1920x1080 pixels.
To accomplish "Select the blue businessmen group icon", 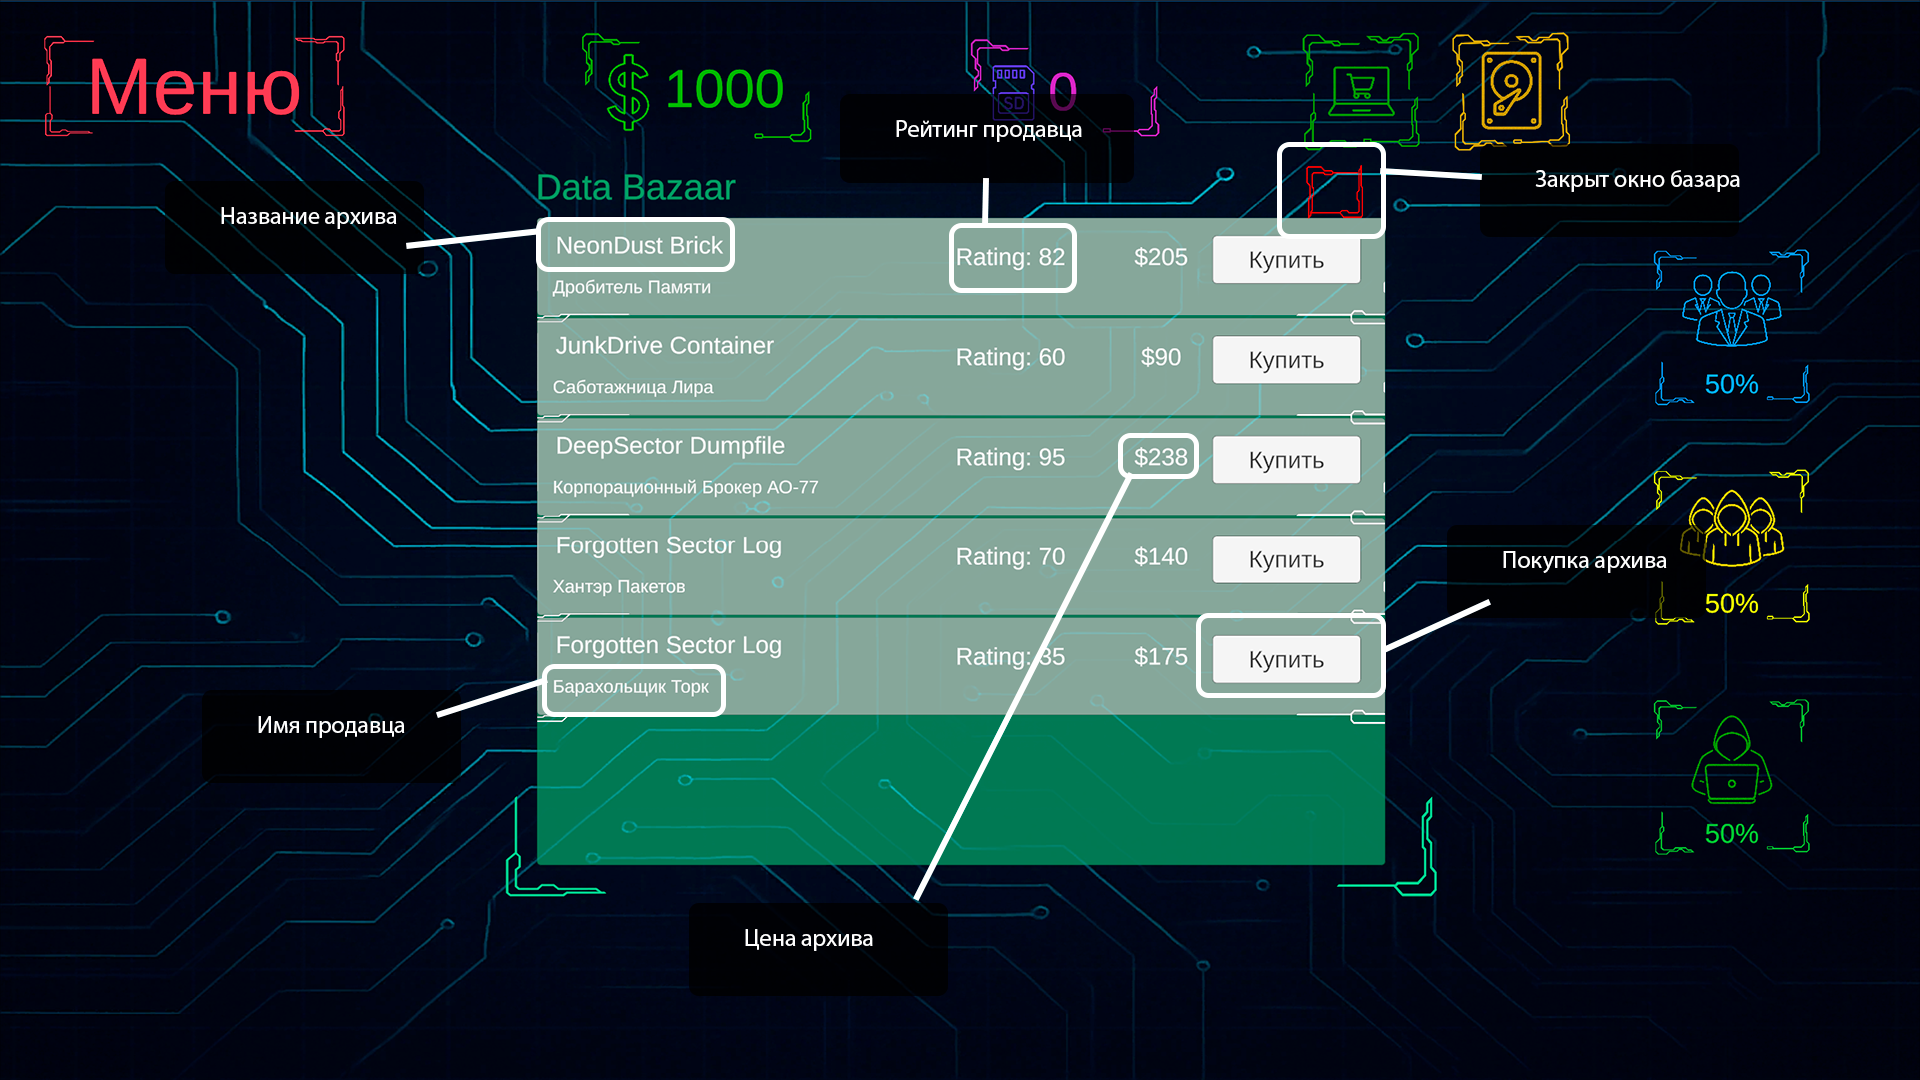I will (x=1731, y=309).
